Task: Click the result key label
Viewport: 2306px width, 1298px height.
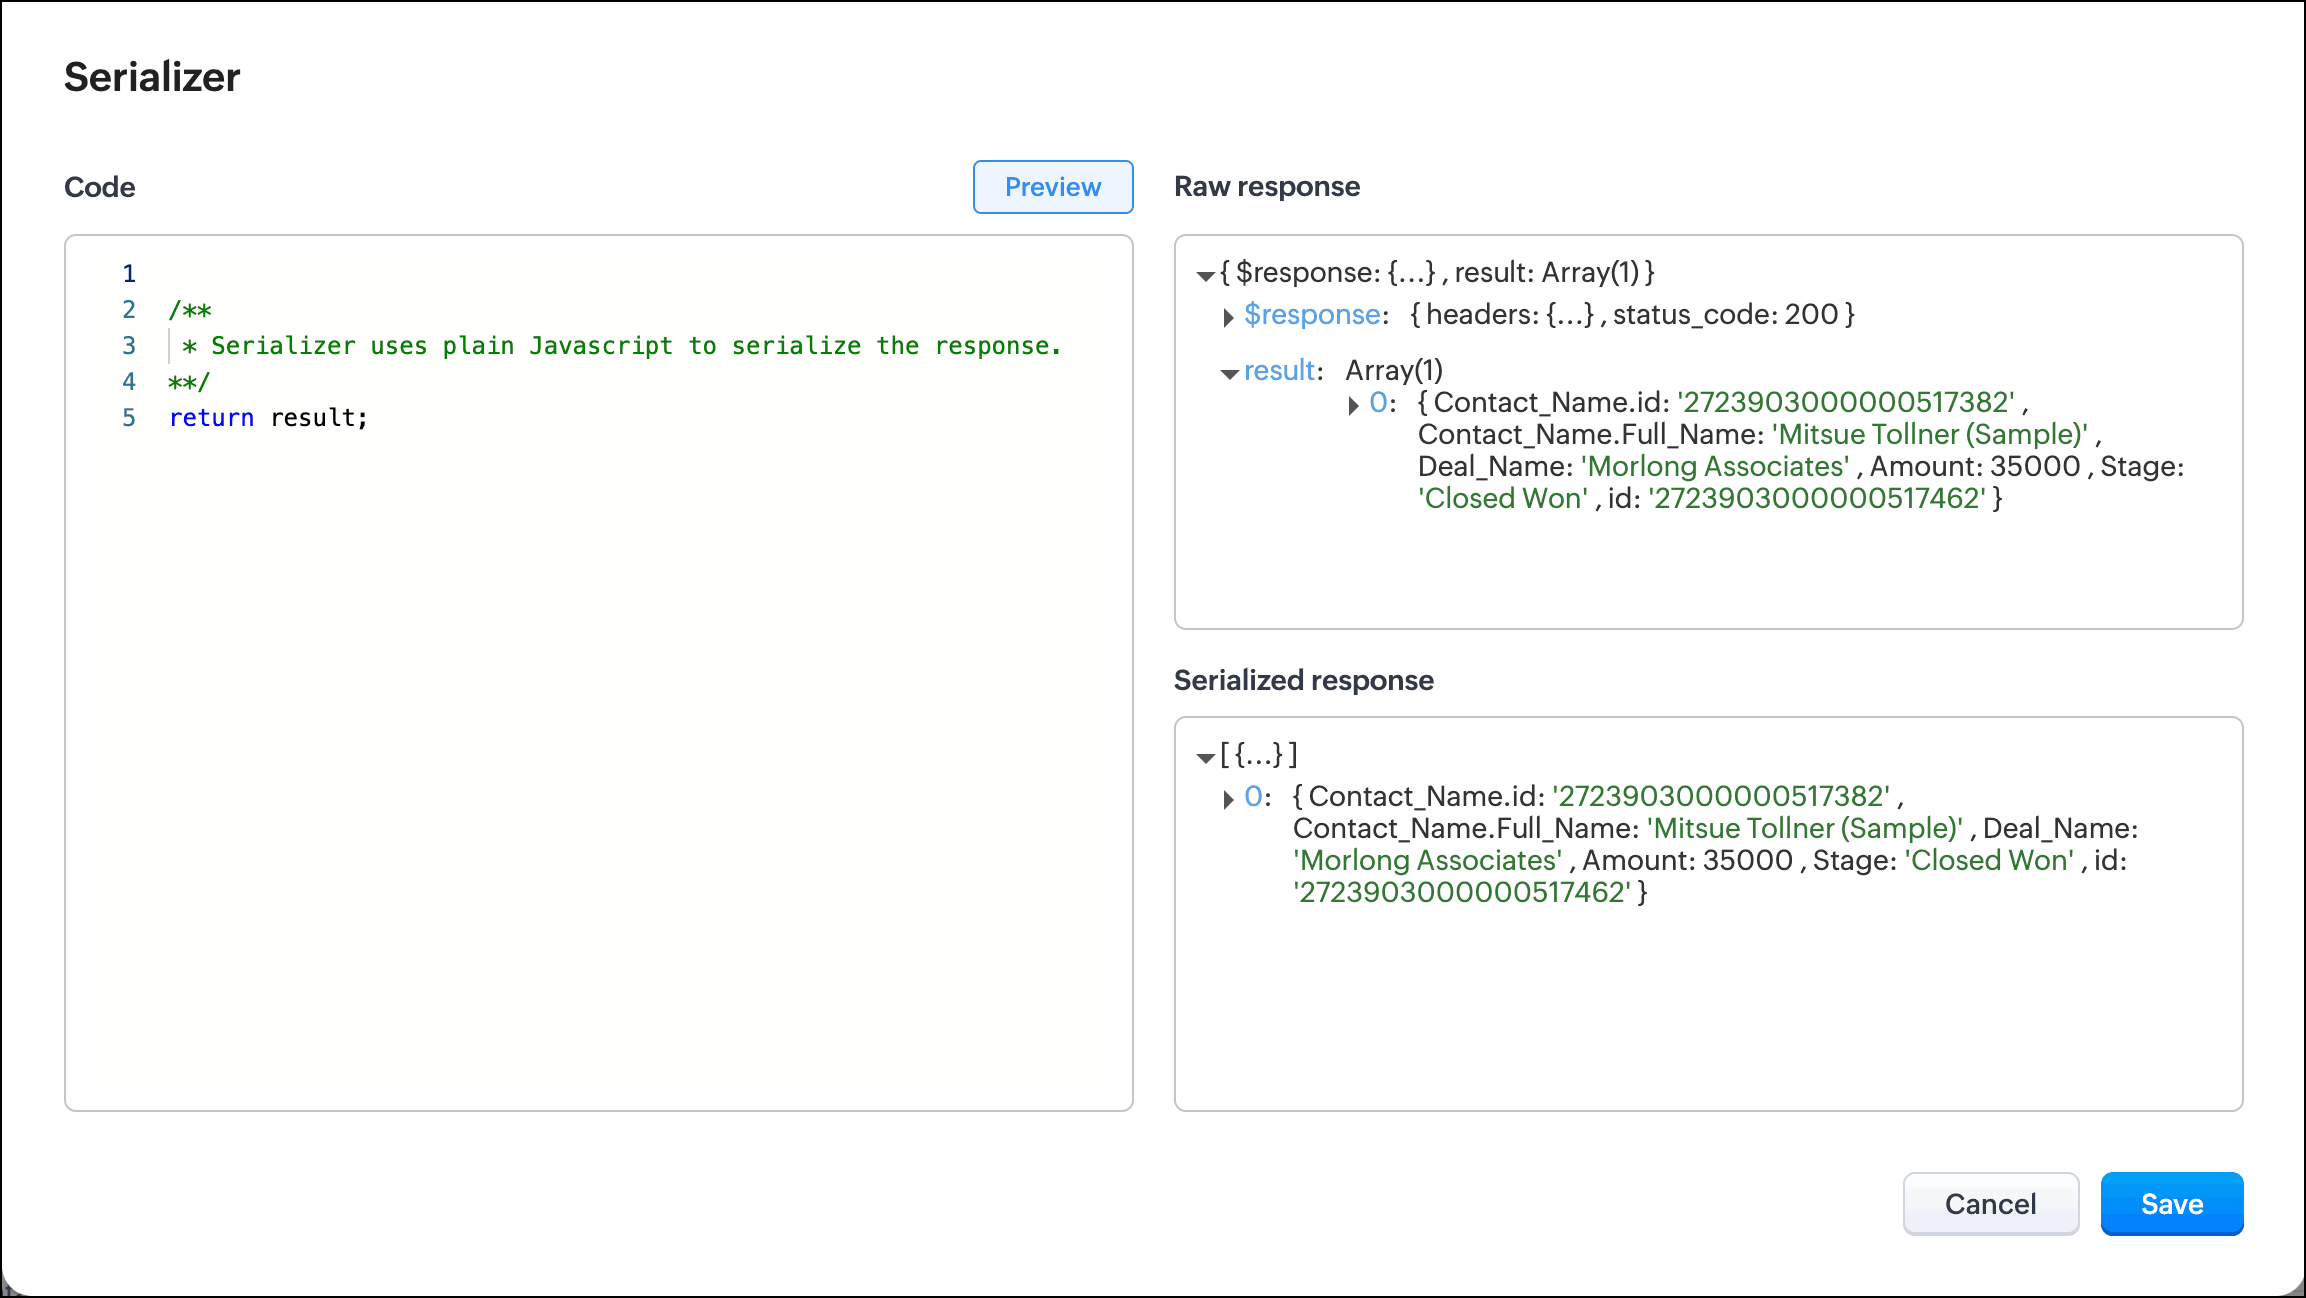Action: (1279, 371)
